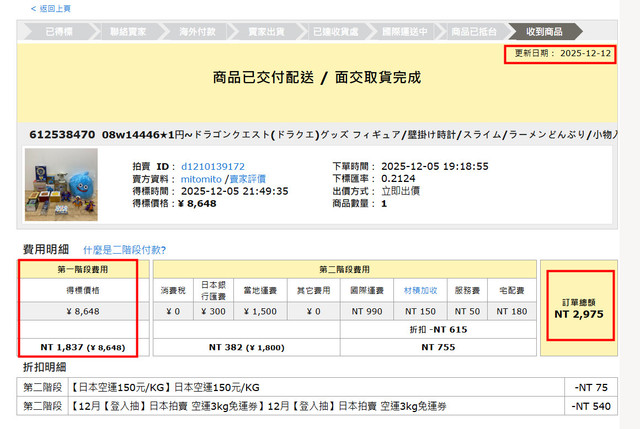Click the 服務費 NT 50 cell
Image resolution: width=640 pixels, height=429 pixels.
pos(467,311)
